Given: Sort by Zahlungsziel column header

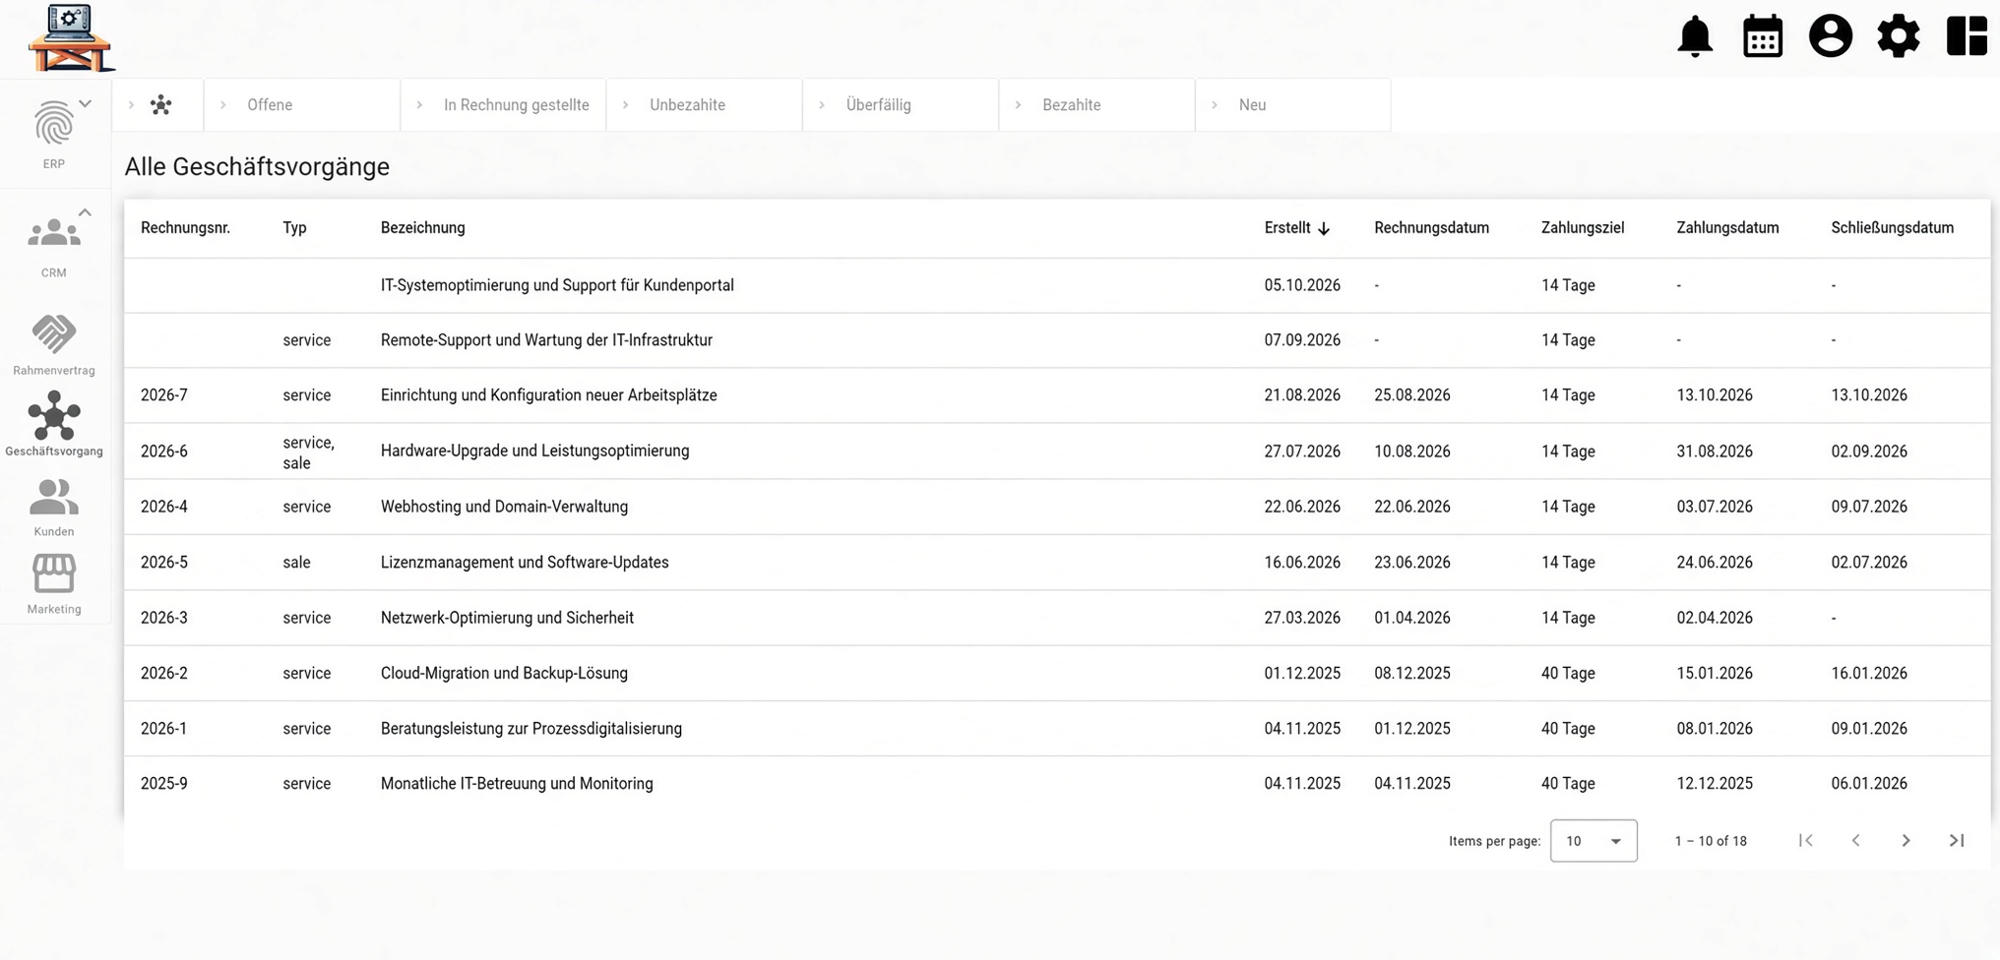Looking at the screenshot, I should [x=1582, y=228].
